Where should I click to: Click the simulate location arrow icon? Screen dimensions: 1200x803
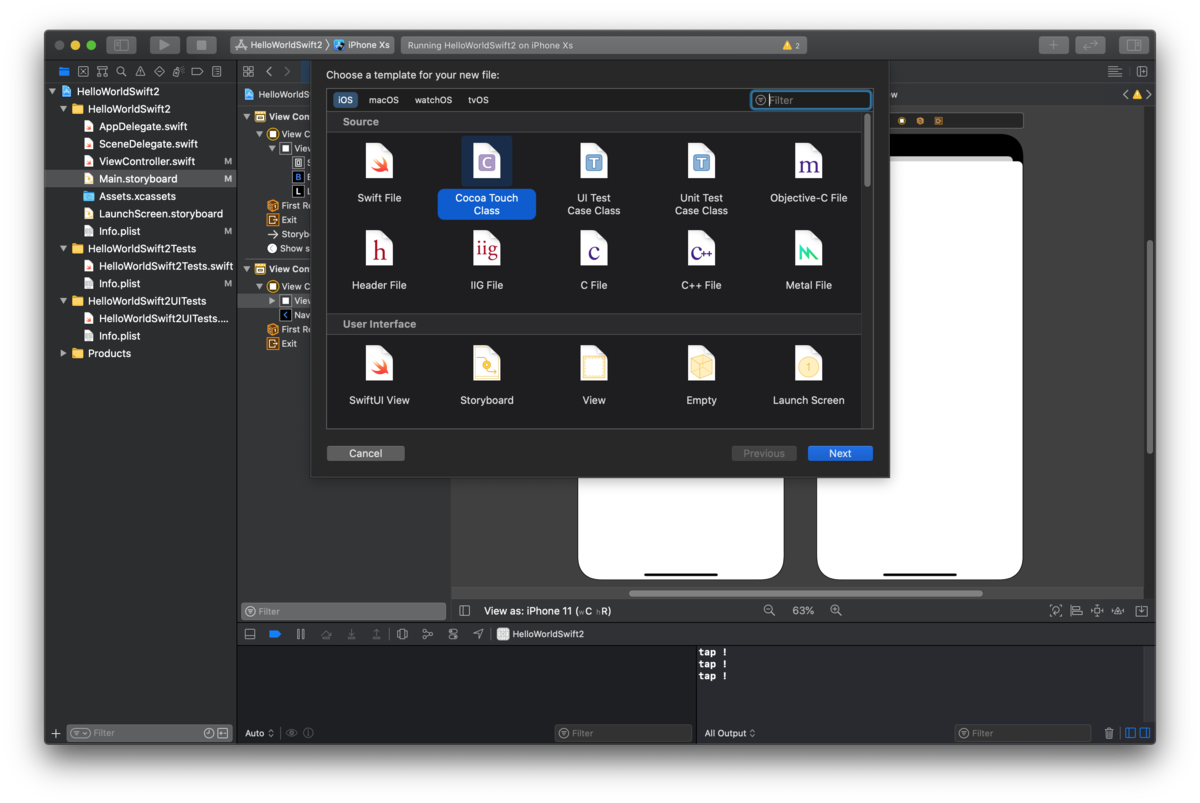[x=478, y=634]
